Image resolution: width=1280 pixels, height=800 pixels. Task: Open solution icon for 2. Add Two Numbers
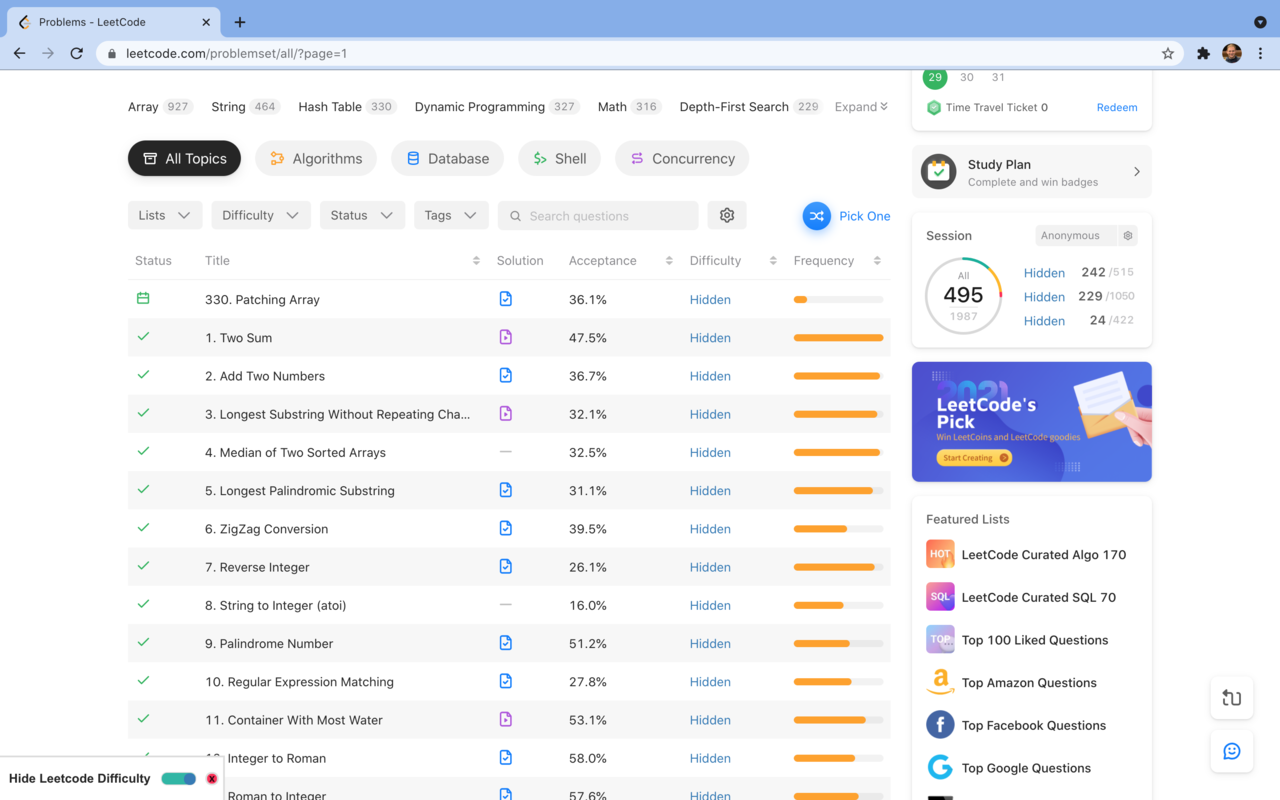point(505,375)
